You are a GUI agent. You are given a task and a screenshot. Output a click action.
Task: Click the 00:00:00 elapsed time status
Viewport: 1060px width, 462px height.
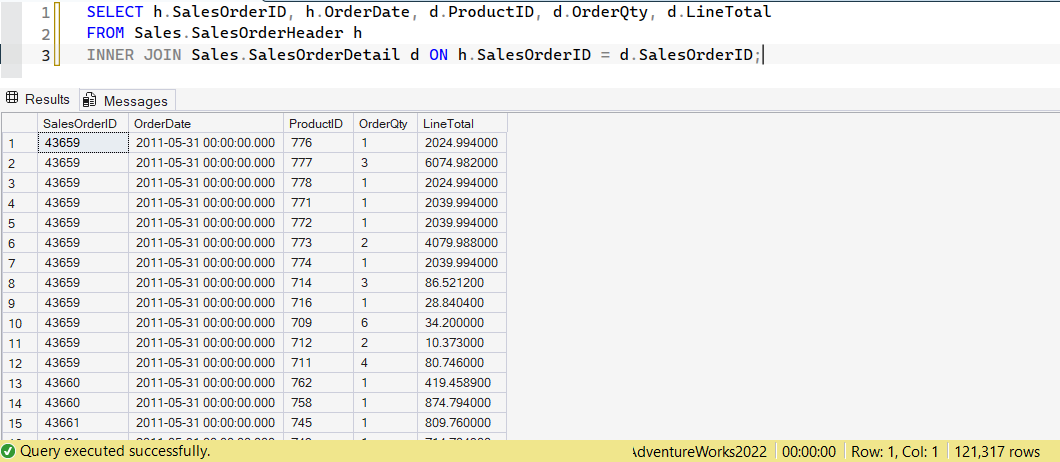point(810,451)
